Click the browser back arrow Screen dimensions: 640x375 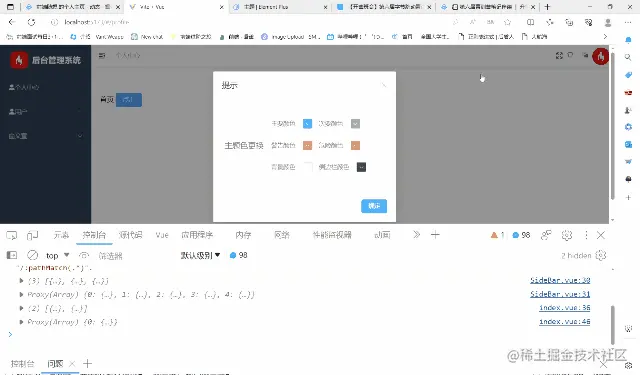pos(12,22)
